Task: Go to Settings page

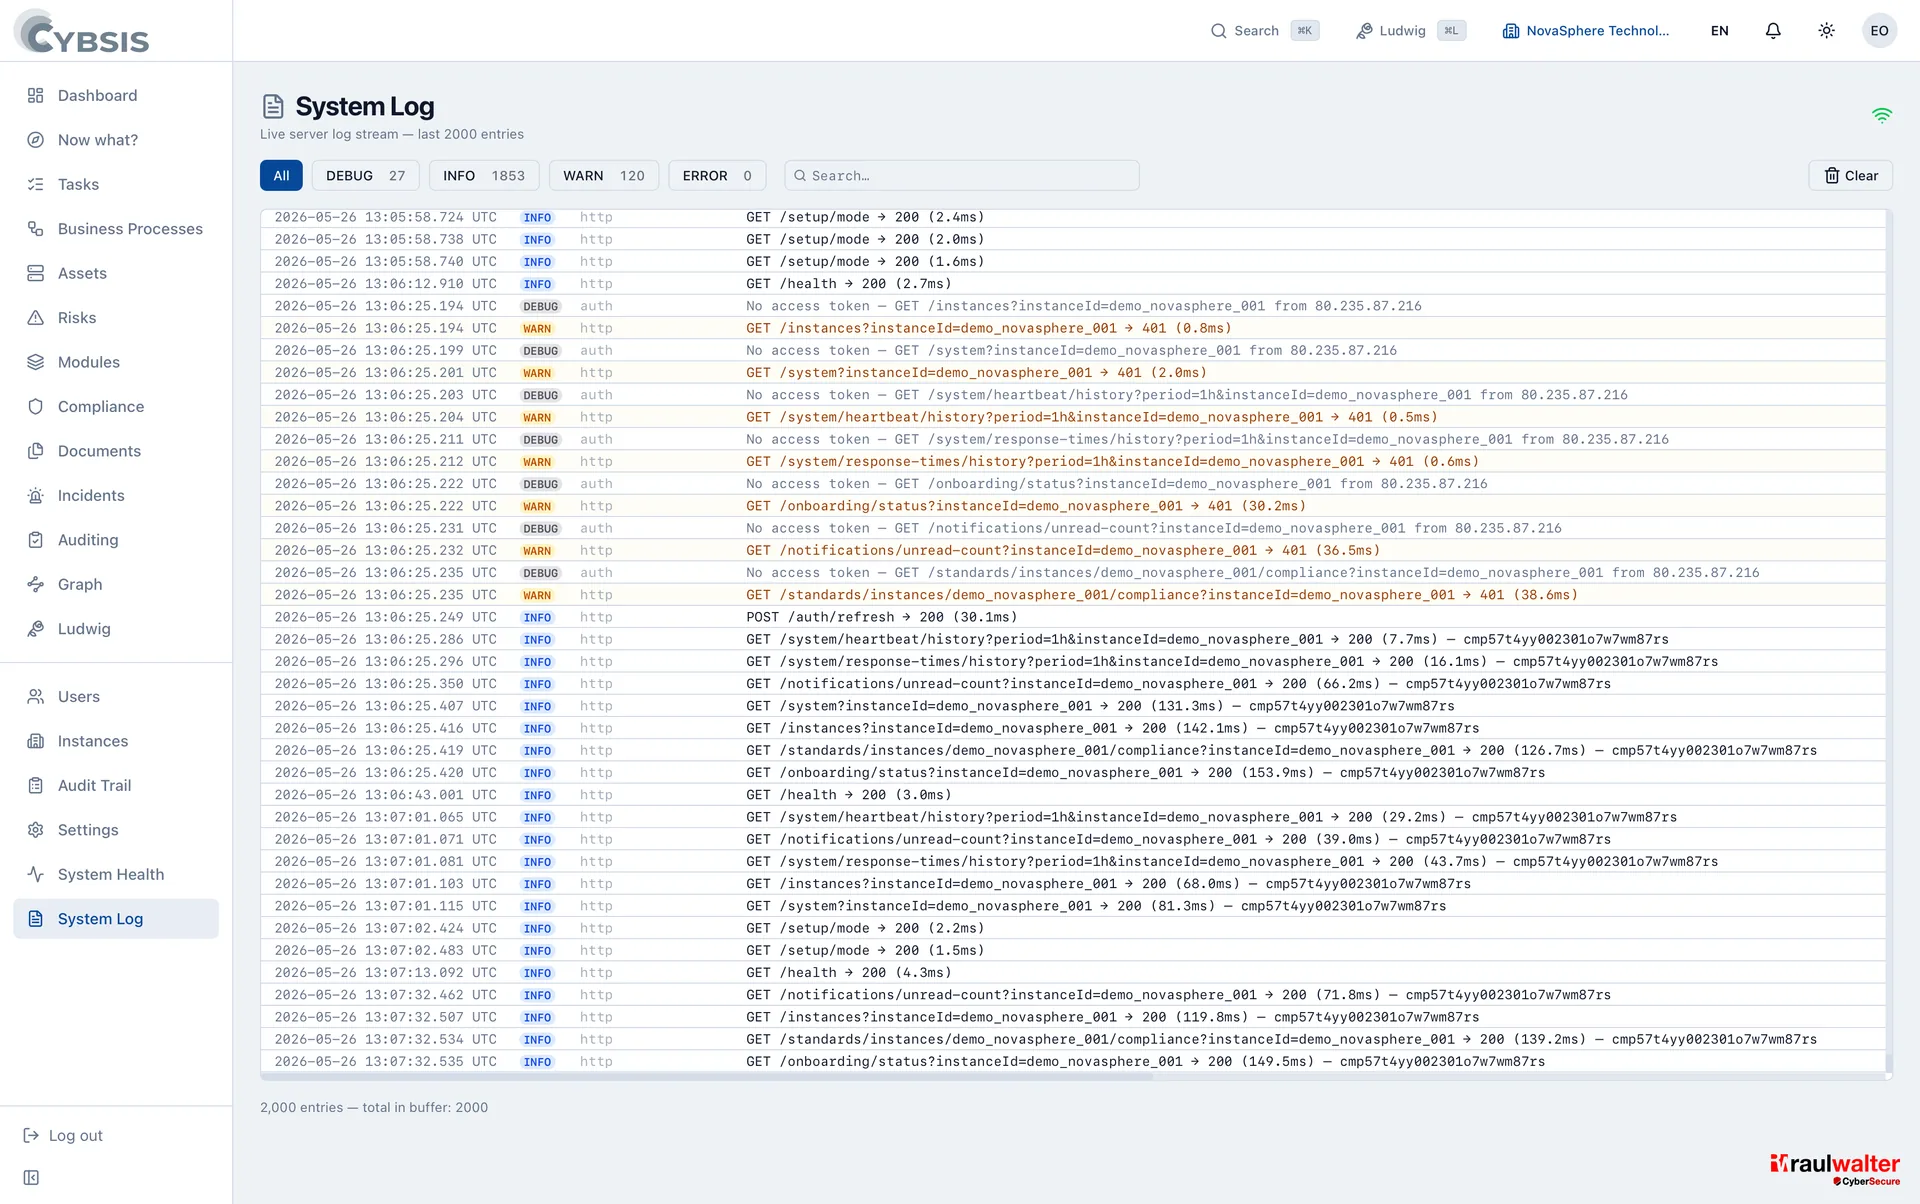Action: tap(116, 830)
